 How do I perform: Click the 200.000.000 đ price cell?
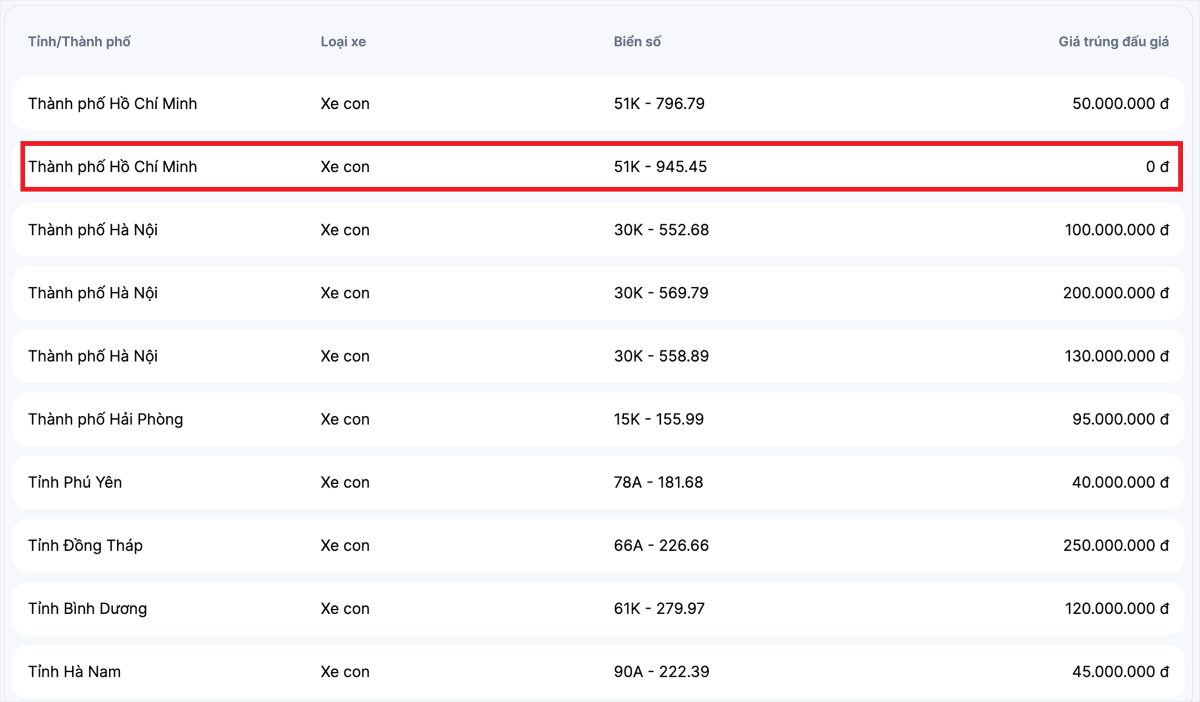tap(1116, 293)
